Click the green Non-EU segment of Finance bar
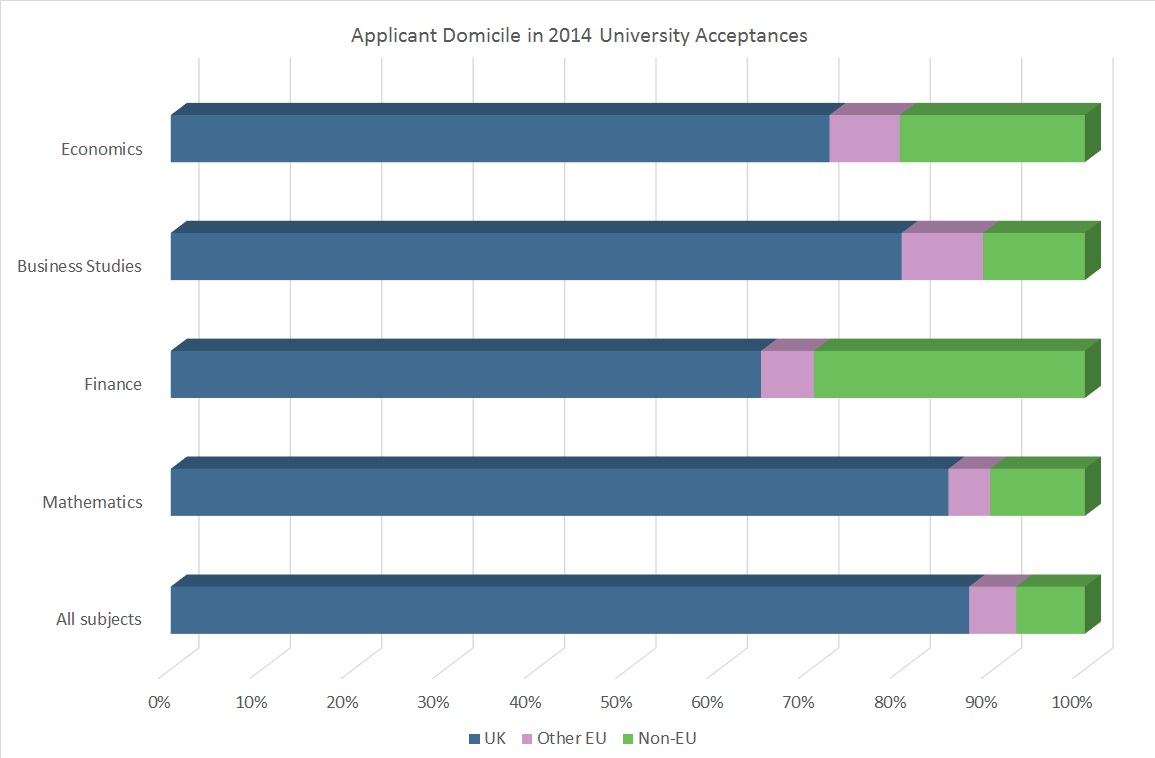 [948, 374]
